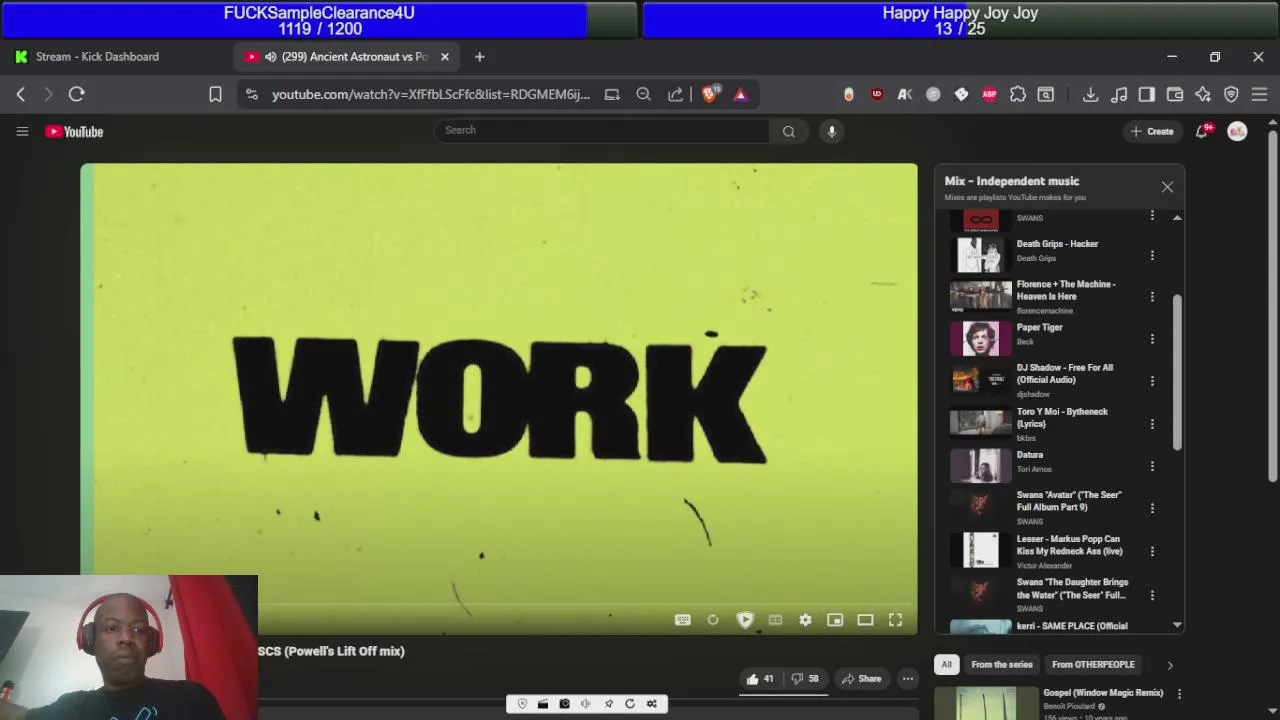1280x720 pixels.
Task: Open options for Paper Tiger playlist item
Action: coord(1152,339)
